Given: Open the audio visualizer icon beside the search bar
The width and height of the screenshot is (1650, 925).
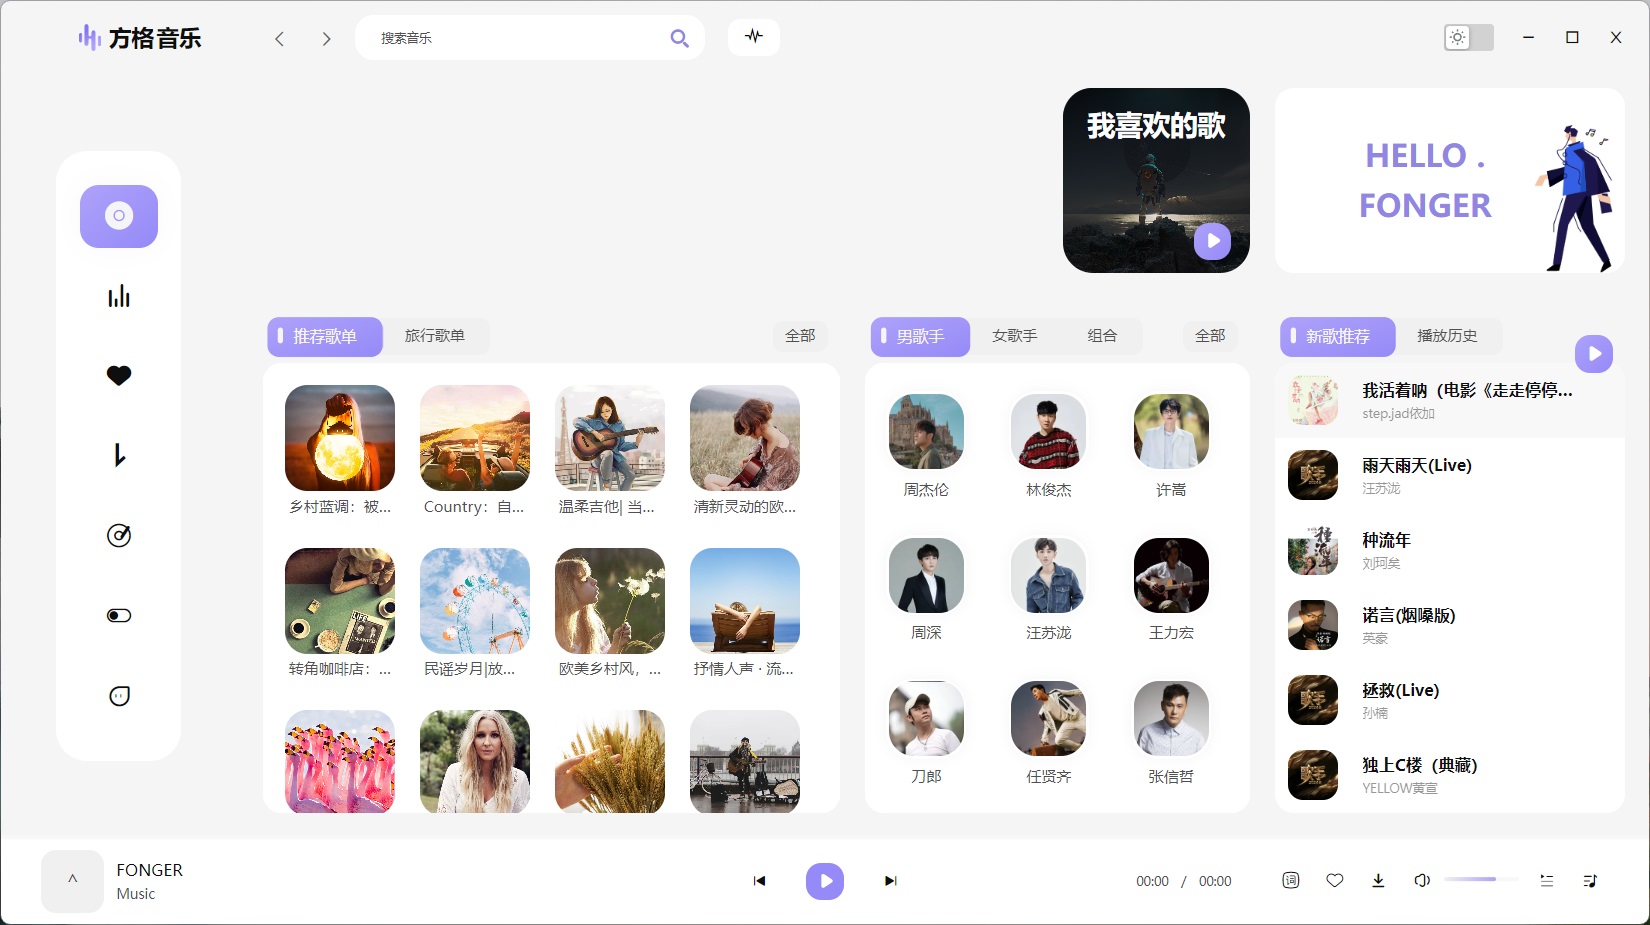Looking at the screenshot, I should pos(754,37).
